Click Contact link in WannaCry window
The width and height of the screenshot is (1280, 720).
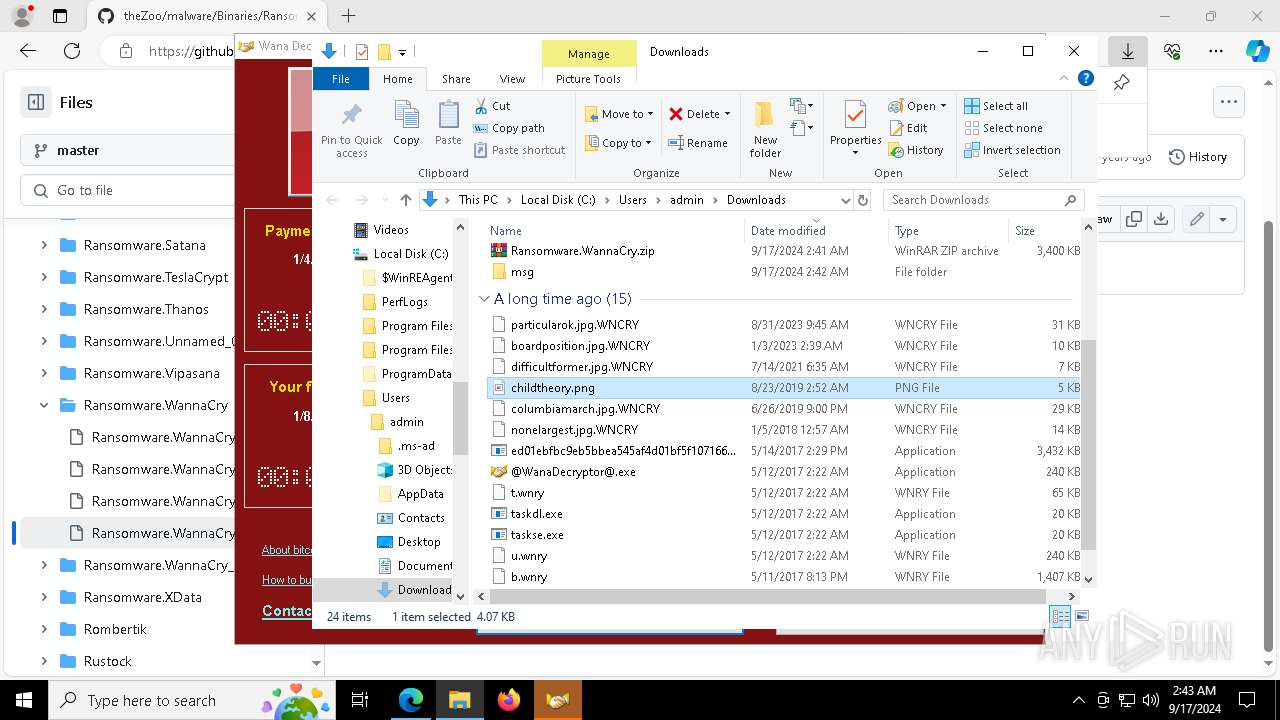pyautogui.click(x=287, y=611)
